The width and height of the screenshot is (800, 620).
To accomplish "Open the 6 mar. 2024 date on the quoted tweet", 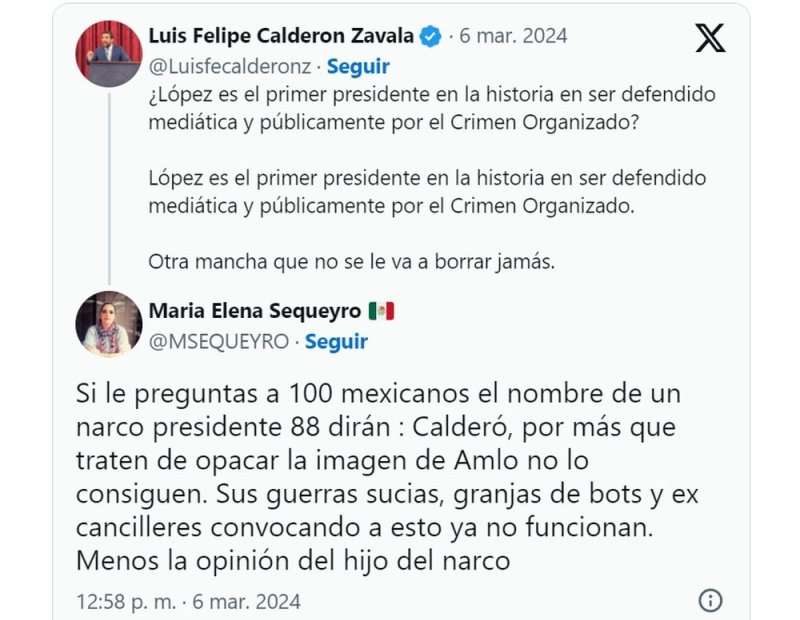I will pos(513,36).
